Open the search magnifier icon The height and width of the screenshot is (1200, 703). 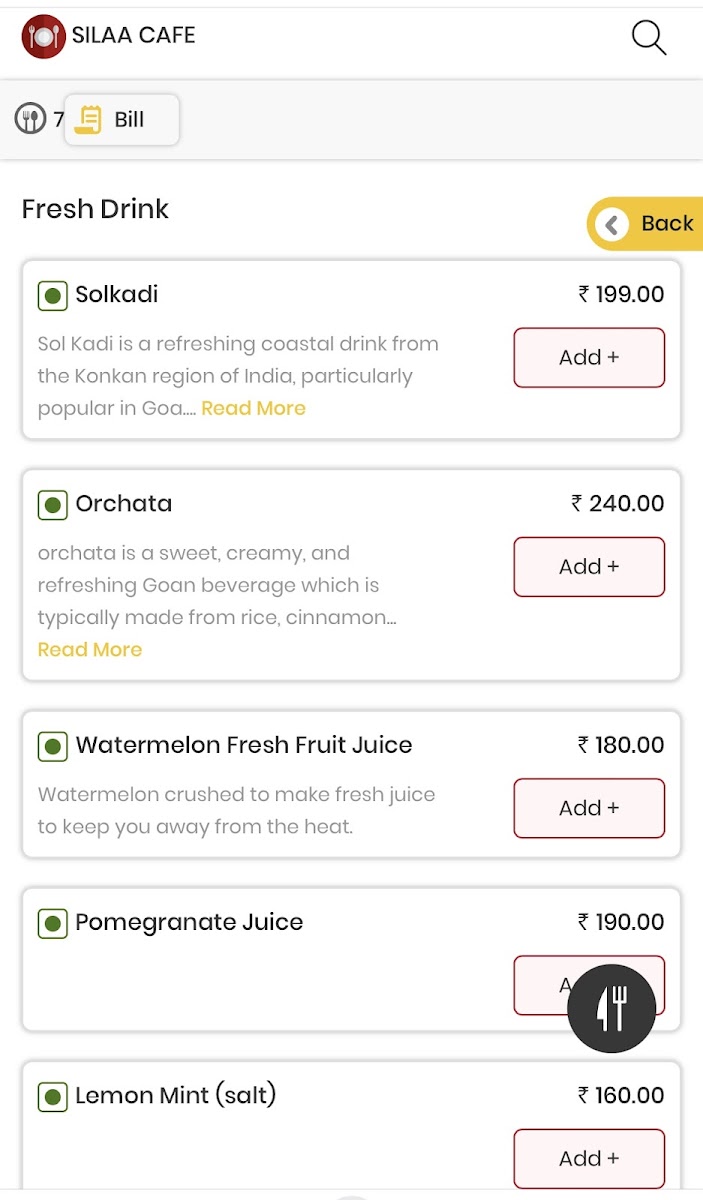tap(648, 38)
